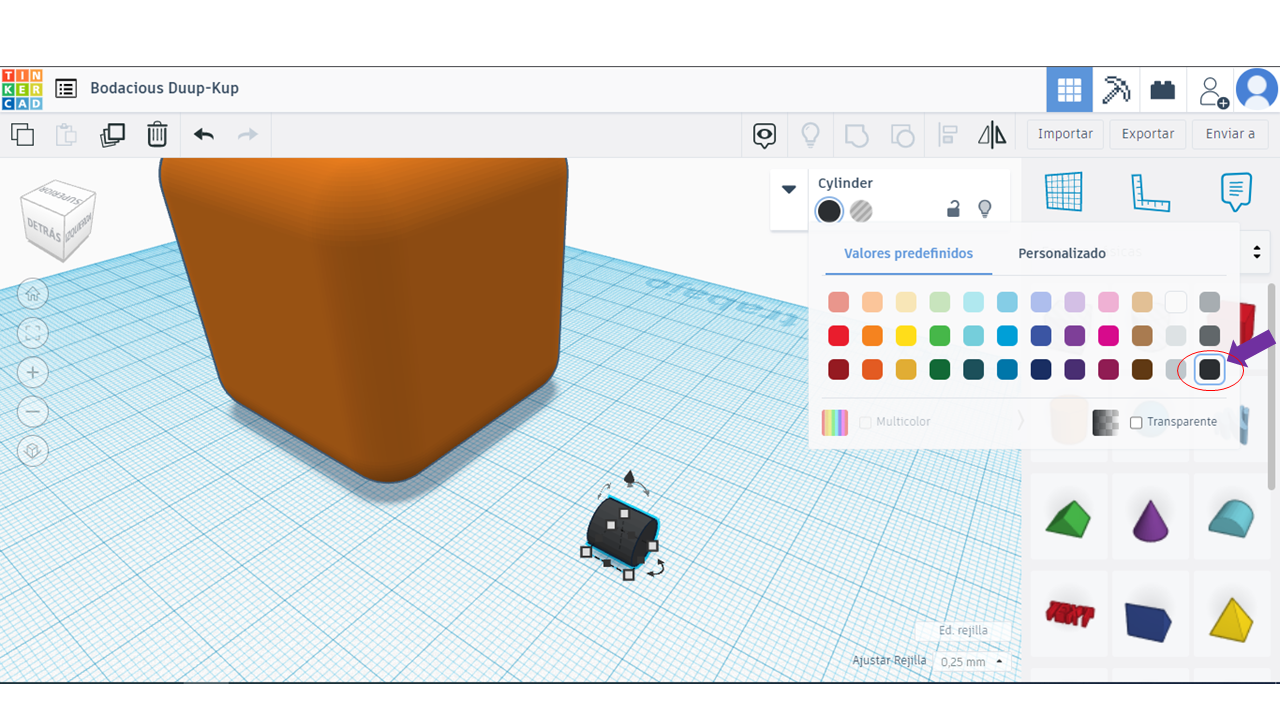1280x720 pixels.
Task: Open the shape category dropdown
Action: (x=1257, y=251)
